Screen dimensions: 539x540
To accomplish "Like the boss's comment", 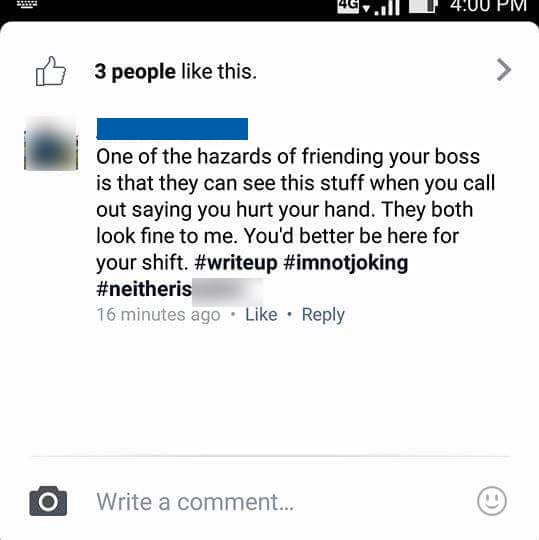I will (x=261, y=314).
